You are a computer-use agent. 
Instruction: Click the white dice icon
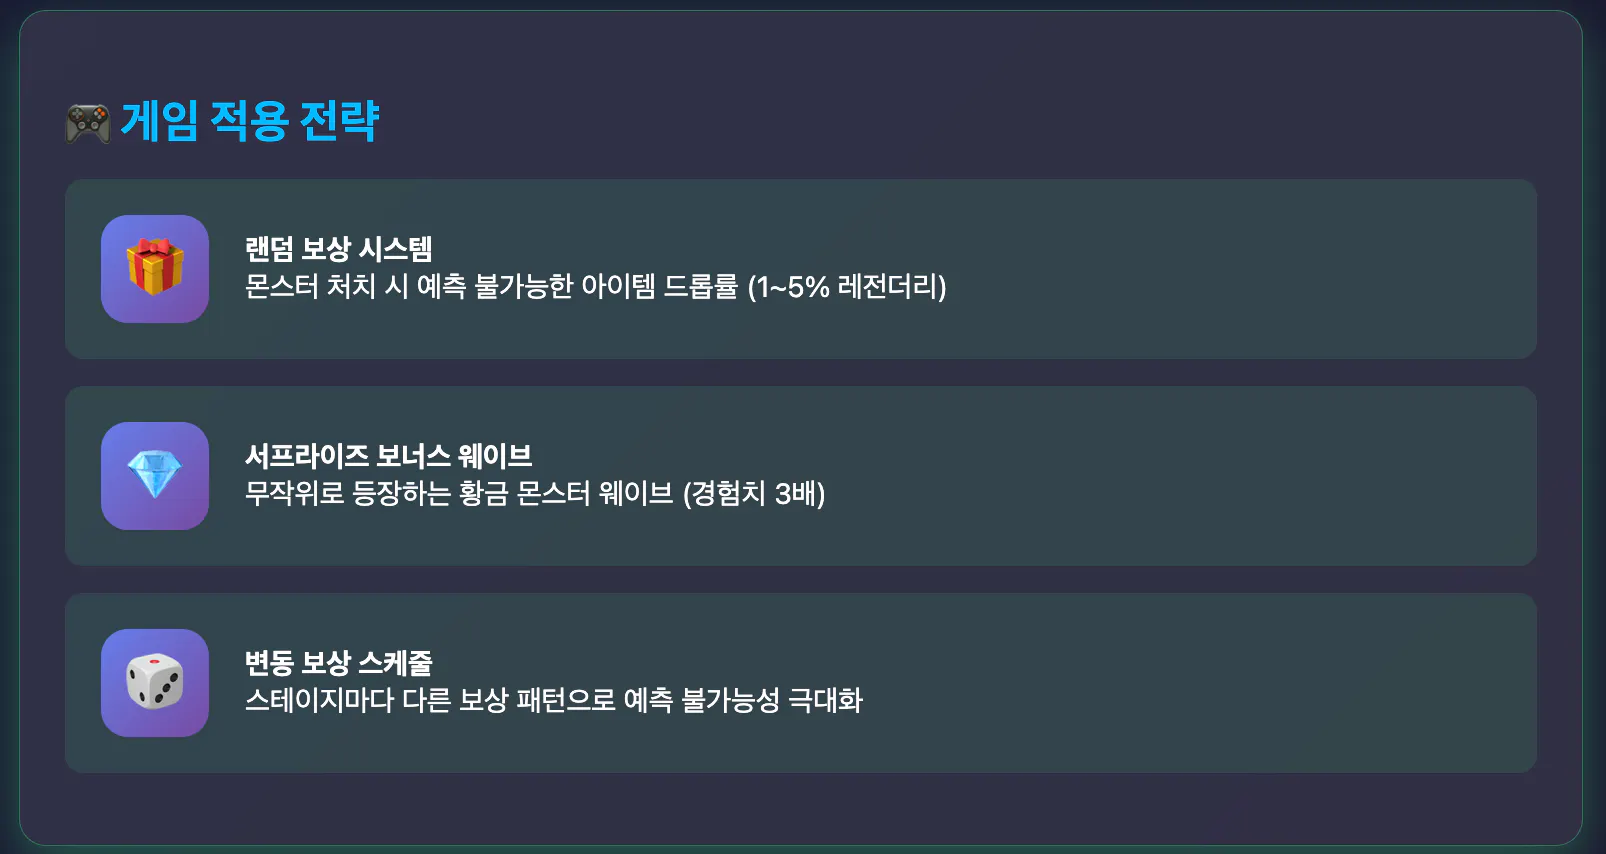155,682
